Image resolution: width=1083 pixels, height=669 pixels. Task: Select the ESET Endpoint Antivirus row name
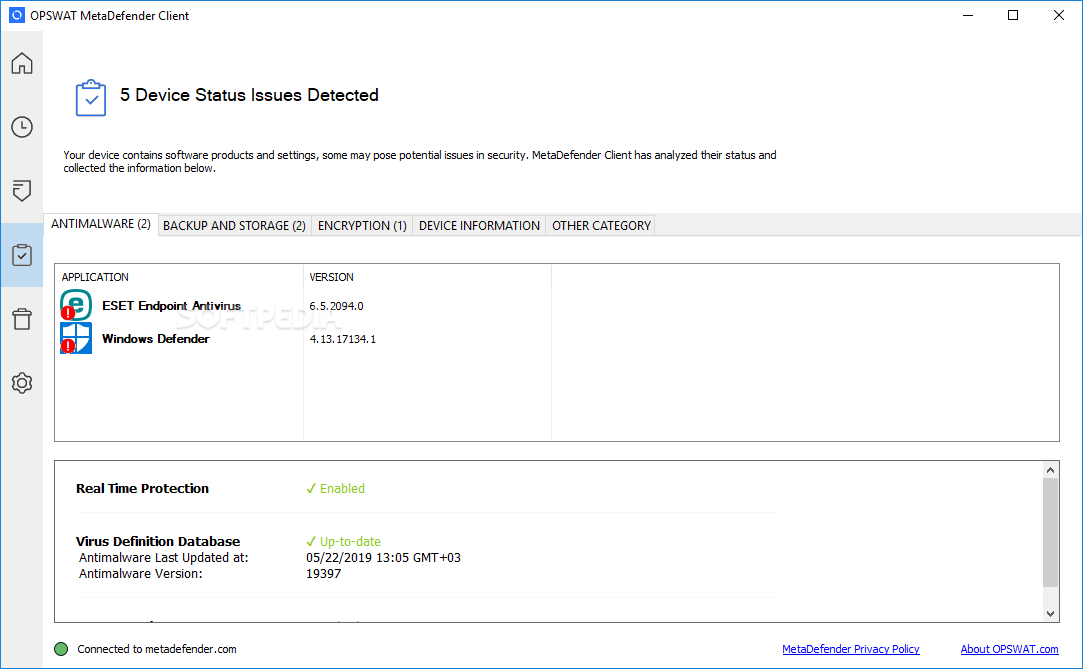coord(171,306)
